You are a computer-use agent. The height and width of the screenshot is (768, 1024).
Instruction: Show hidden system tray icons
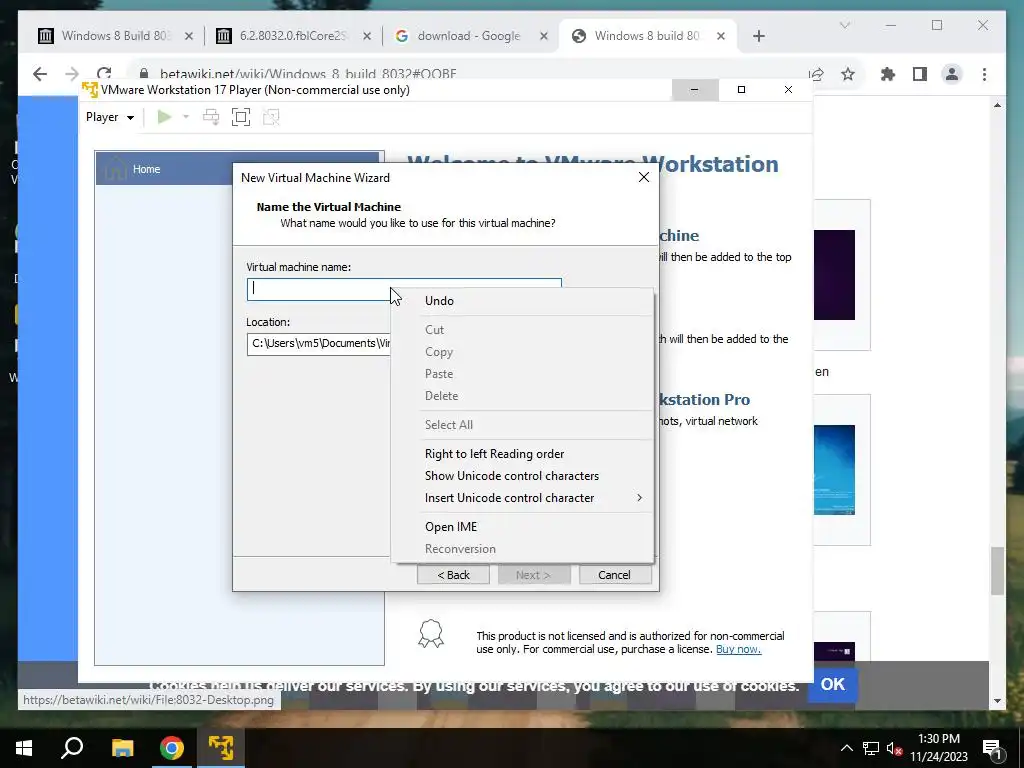click(x=846, y=748)
